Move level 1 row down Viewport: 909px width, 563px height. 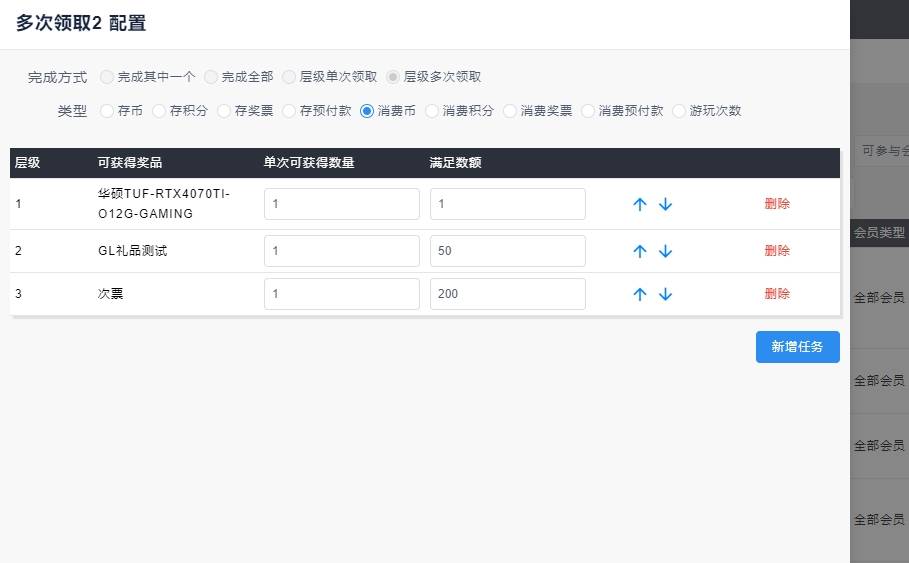pyautogui.click(x=666, y=204)
